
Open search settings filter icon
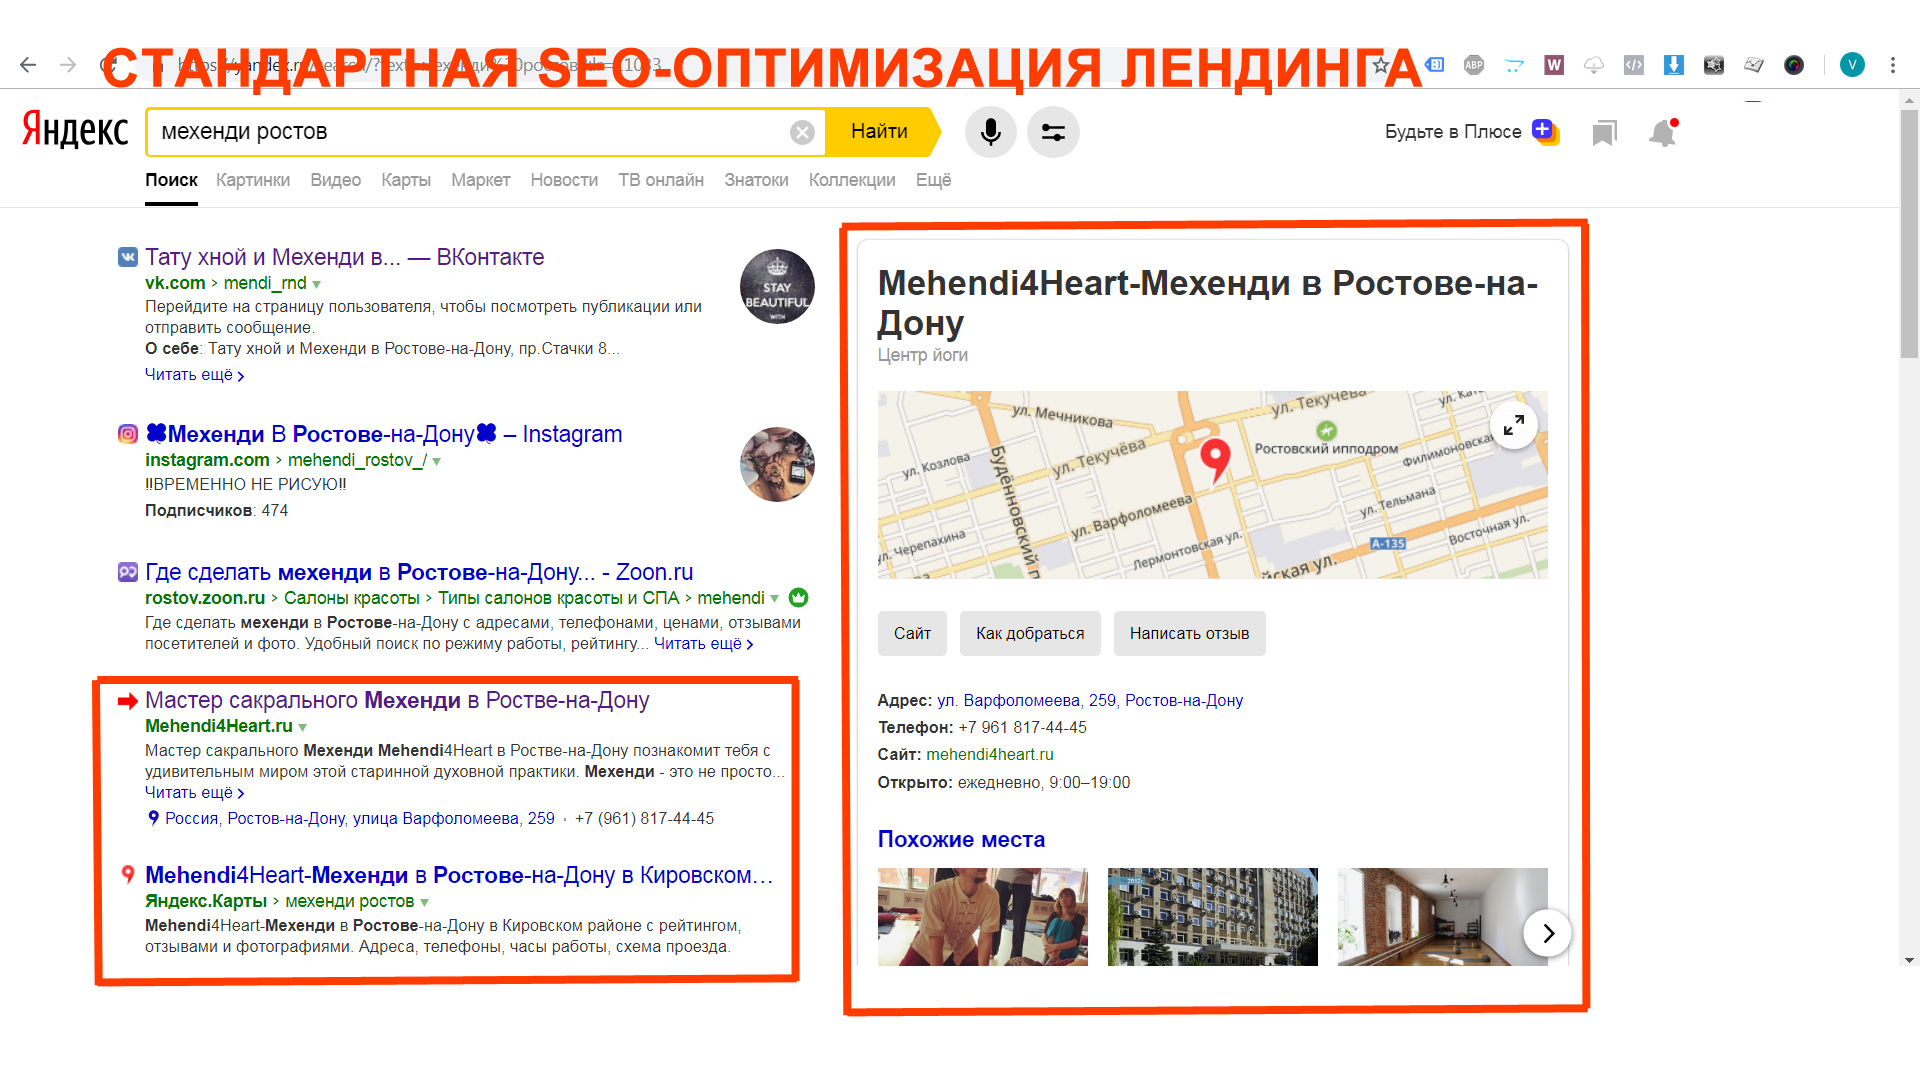(x=1053, y=132)
